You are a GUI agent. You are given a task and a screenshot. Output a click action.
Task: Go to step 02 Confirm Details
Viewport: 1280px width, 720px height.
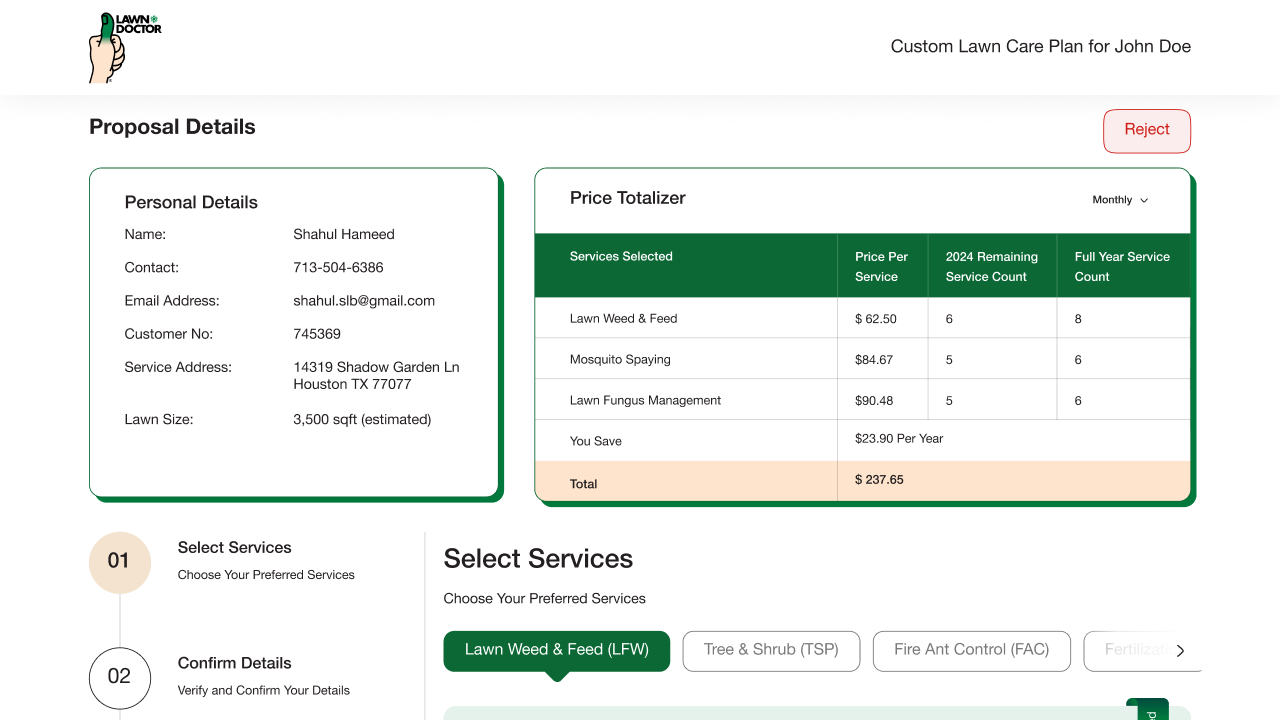click(119, 677)
